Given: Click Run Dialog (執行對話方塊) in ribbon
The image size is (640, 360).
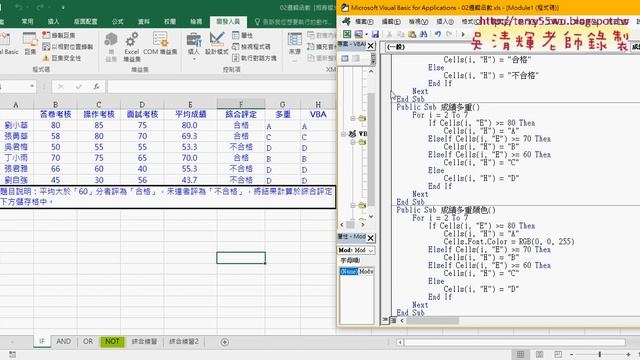Looking at the screenshot, I should pyautogui.click(x=254, y=58).
